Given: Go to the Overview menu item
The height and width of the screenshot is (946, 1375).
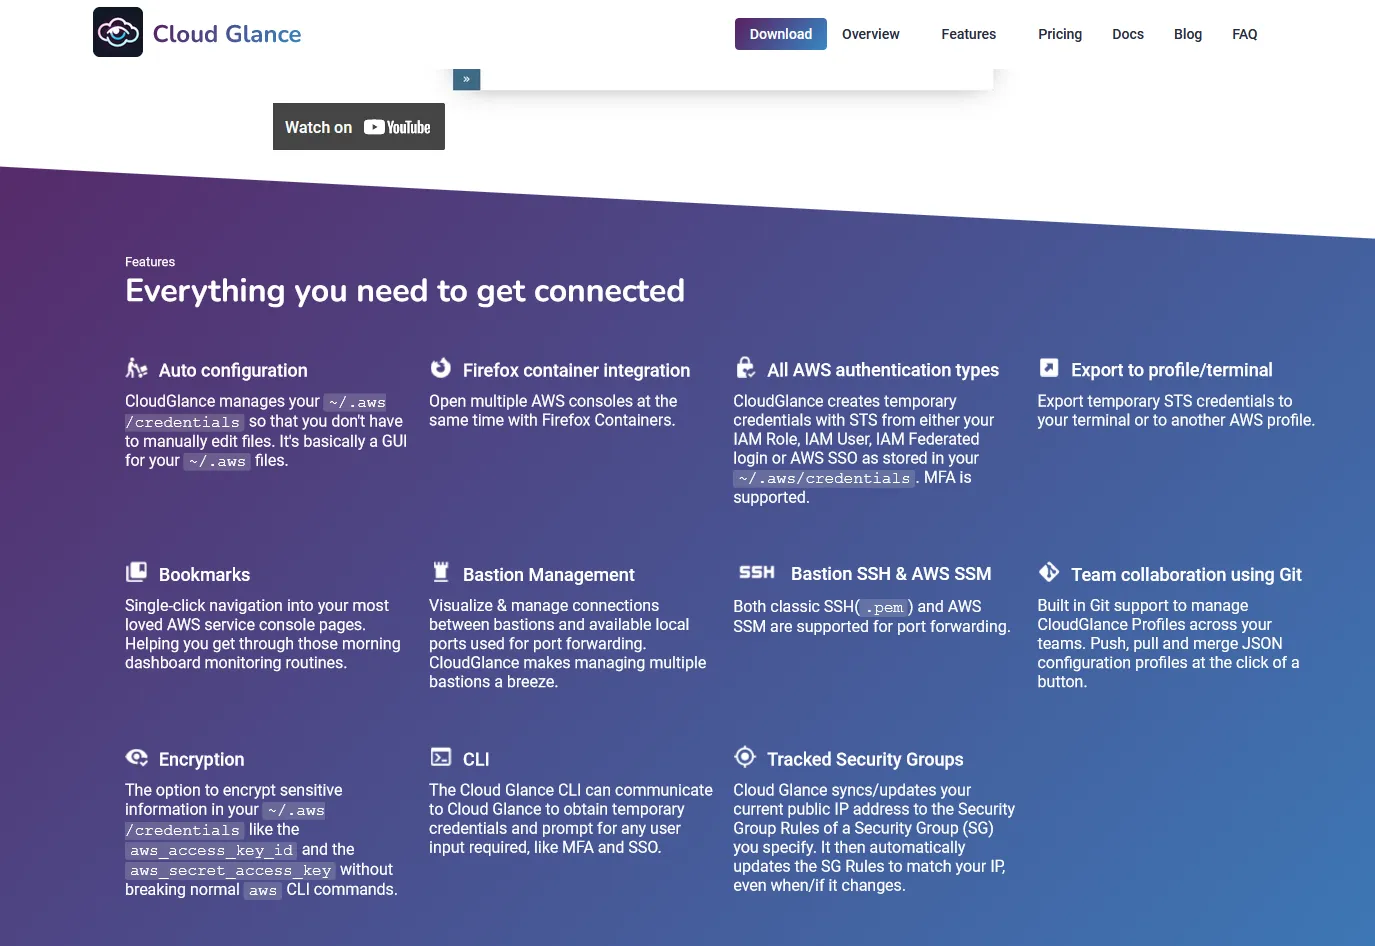Looking at the screenshot, I should tap(870, 34).
